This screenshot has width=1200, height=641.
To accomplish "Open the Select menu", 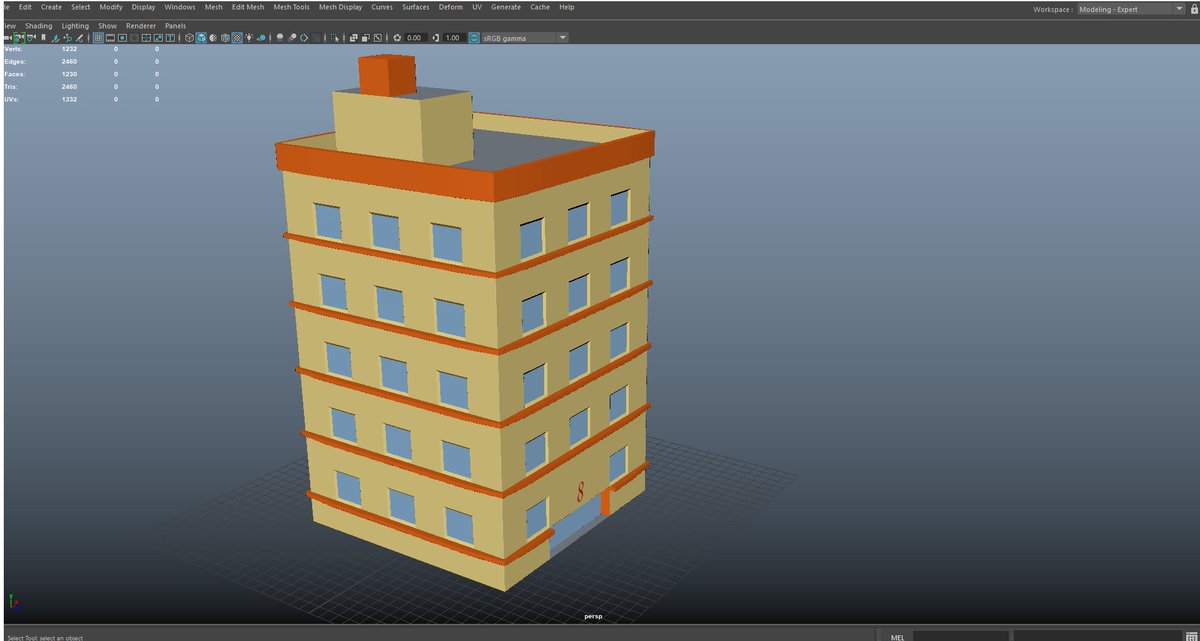I will (x=80, y=7).
